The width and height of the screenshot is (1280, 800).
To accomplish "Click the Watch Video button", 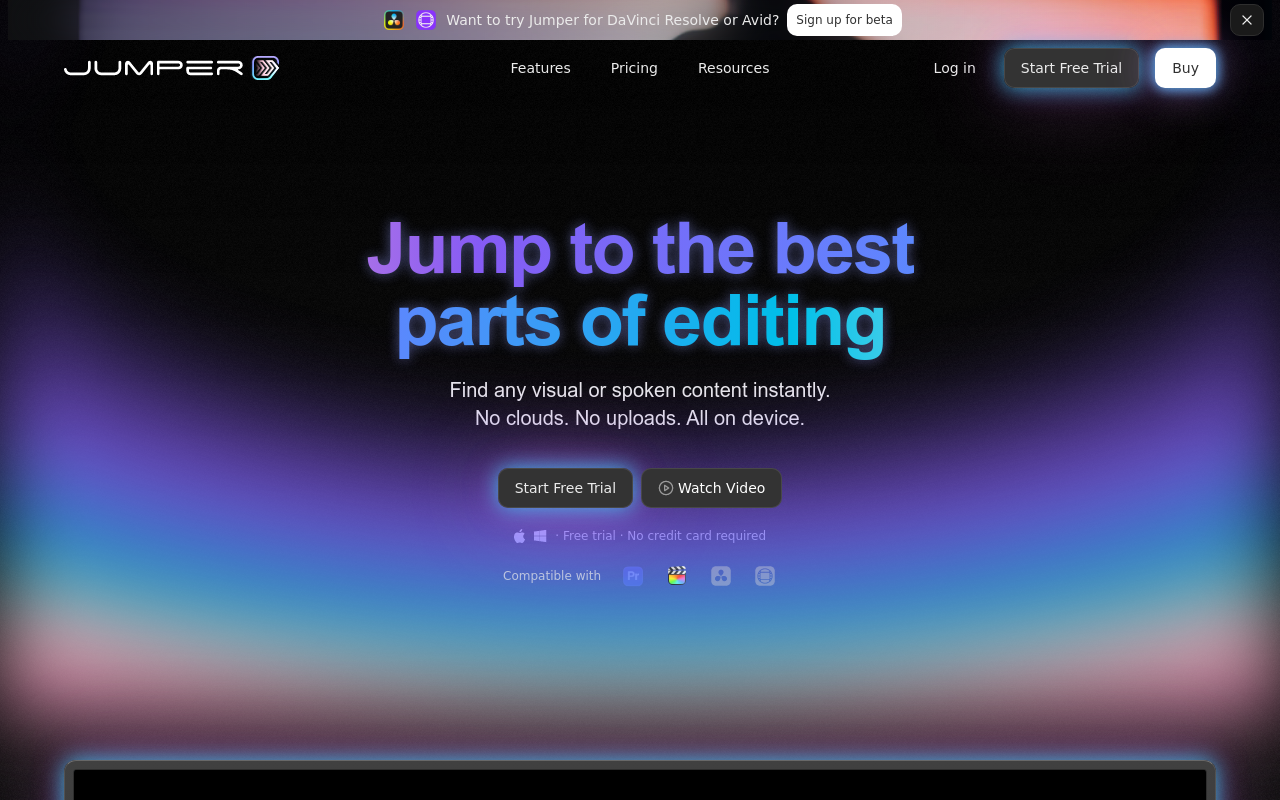I will [711, 488].
